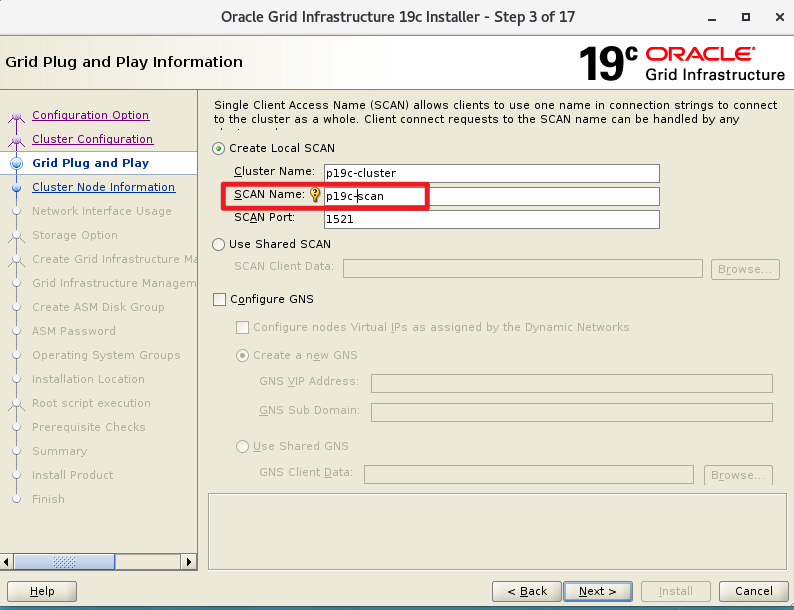Choose the Create a new GNS option
Image resolution: width=794 pixels, height=610 pixels.
pyautogui.click(x=243, y=355)
